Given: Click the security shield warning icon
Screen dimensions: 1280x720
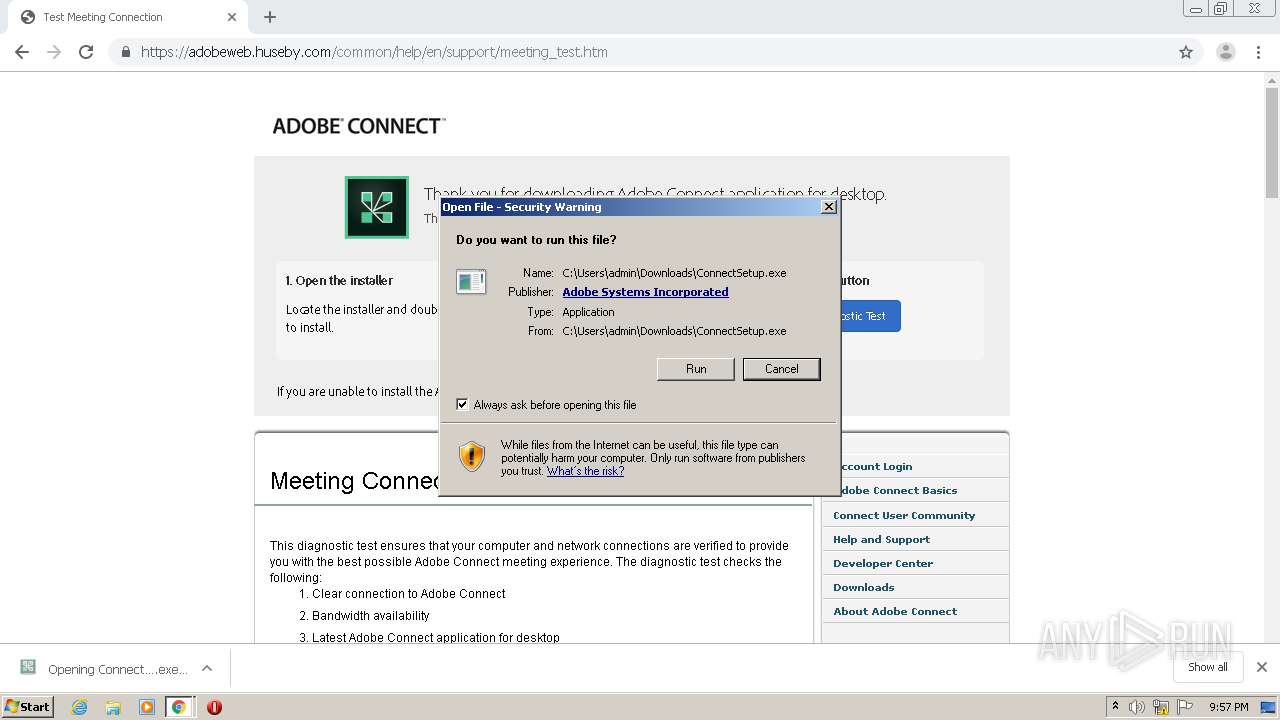Looking at the screenshot, I should (472, 456).
